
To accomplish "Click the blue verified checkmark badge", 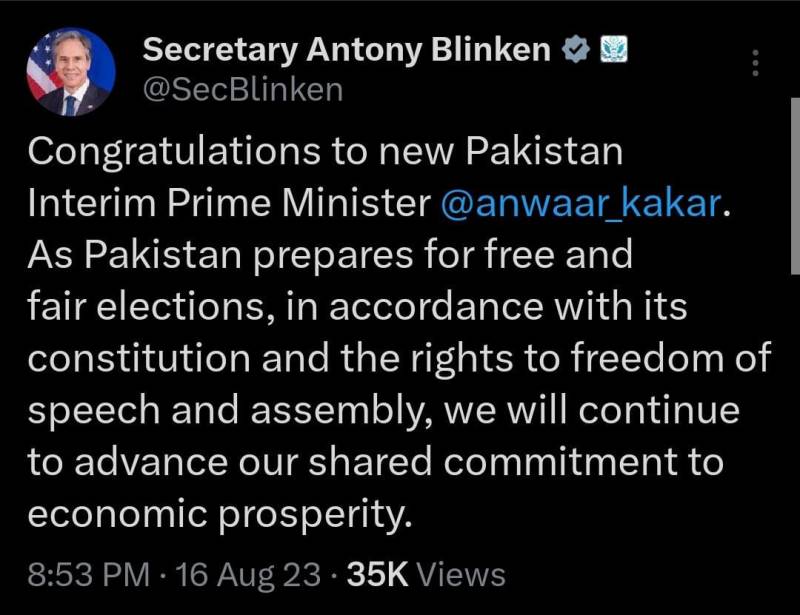I will click(576, 50).
